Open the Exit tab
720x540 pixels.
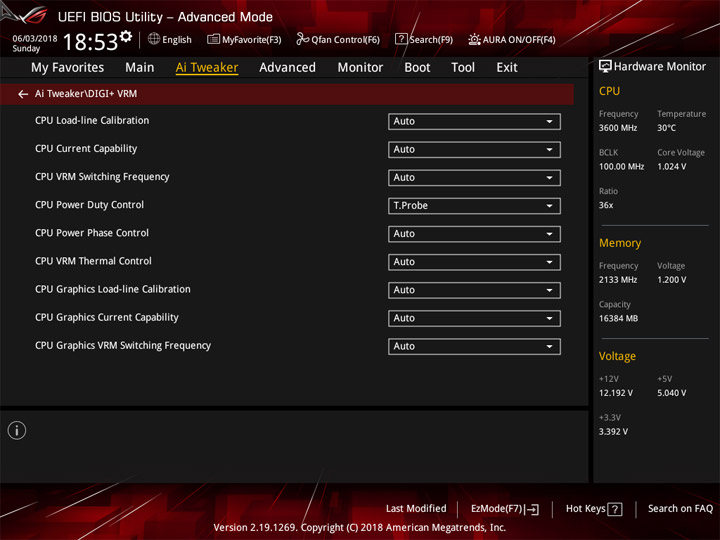[507, 68]
